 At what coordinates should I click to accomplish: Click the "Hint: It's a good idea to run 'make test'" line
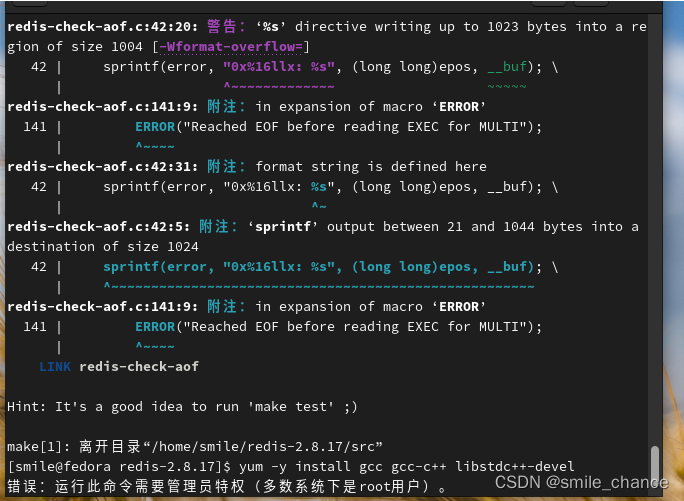coord(182,407)
